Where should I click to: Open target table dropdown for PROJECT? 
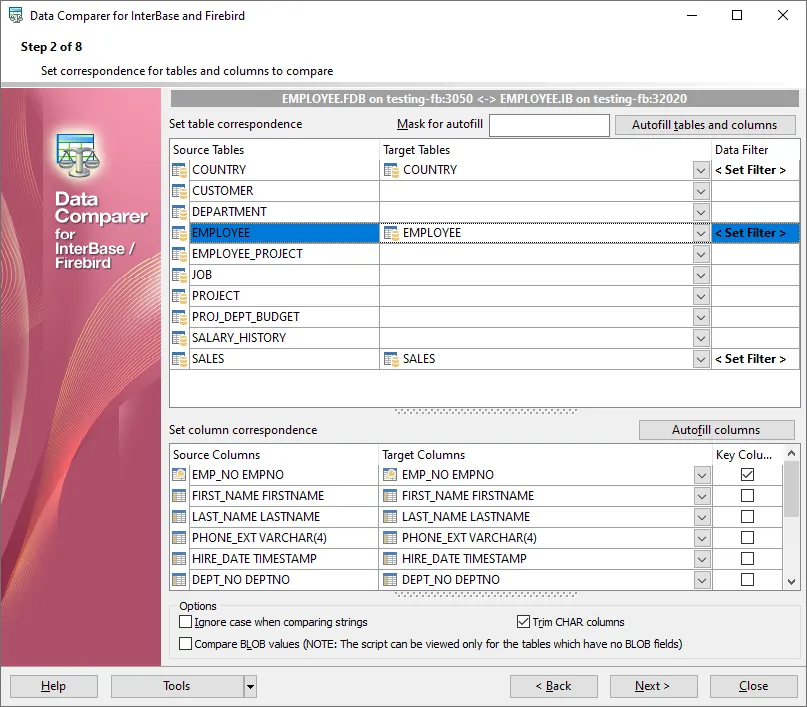coord(701,296)
